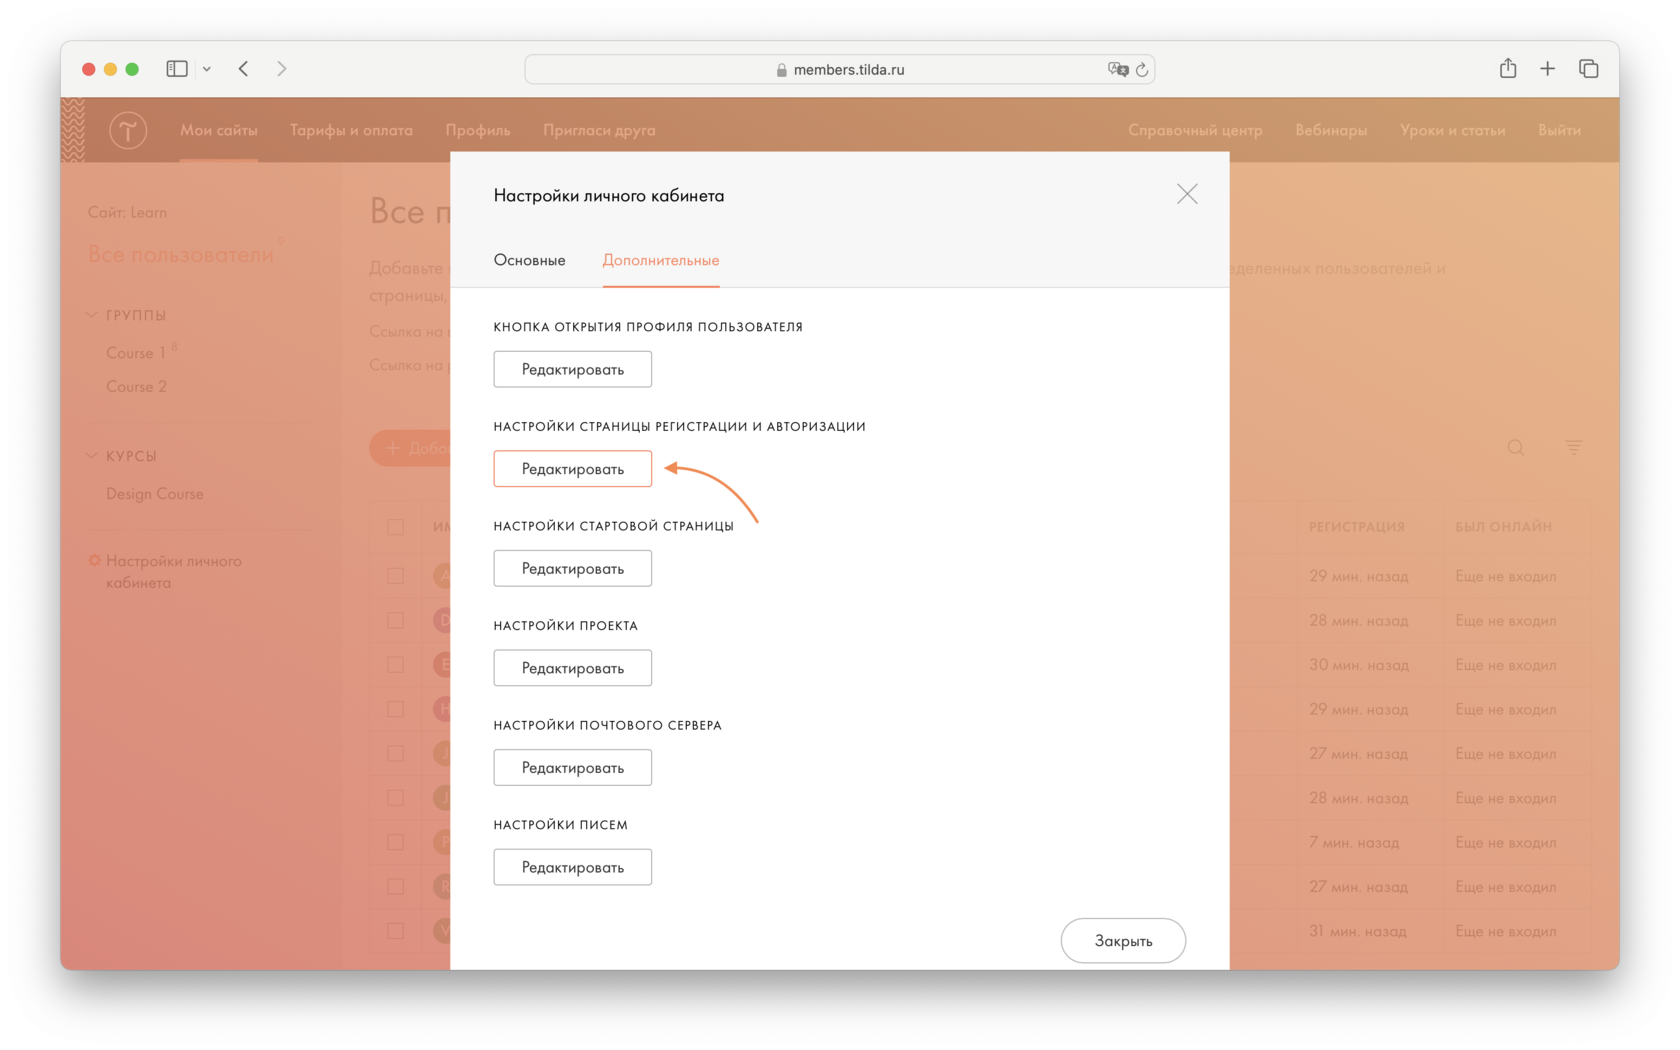
Task: Click the '31 мин. назад' cell
Action: pos(1358,931)
